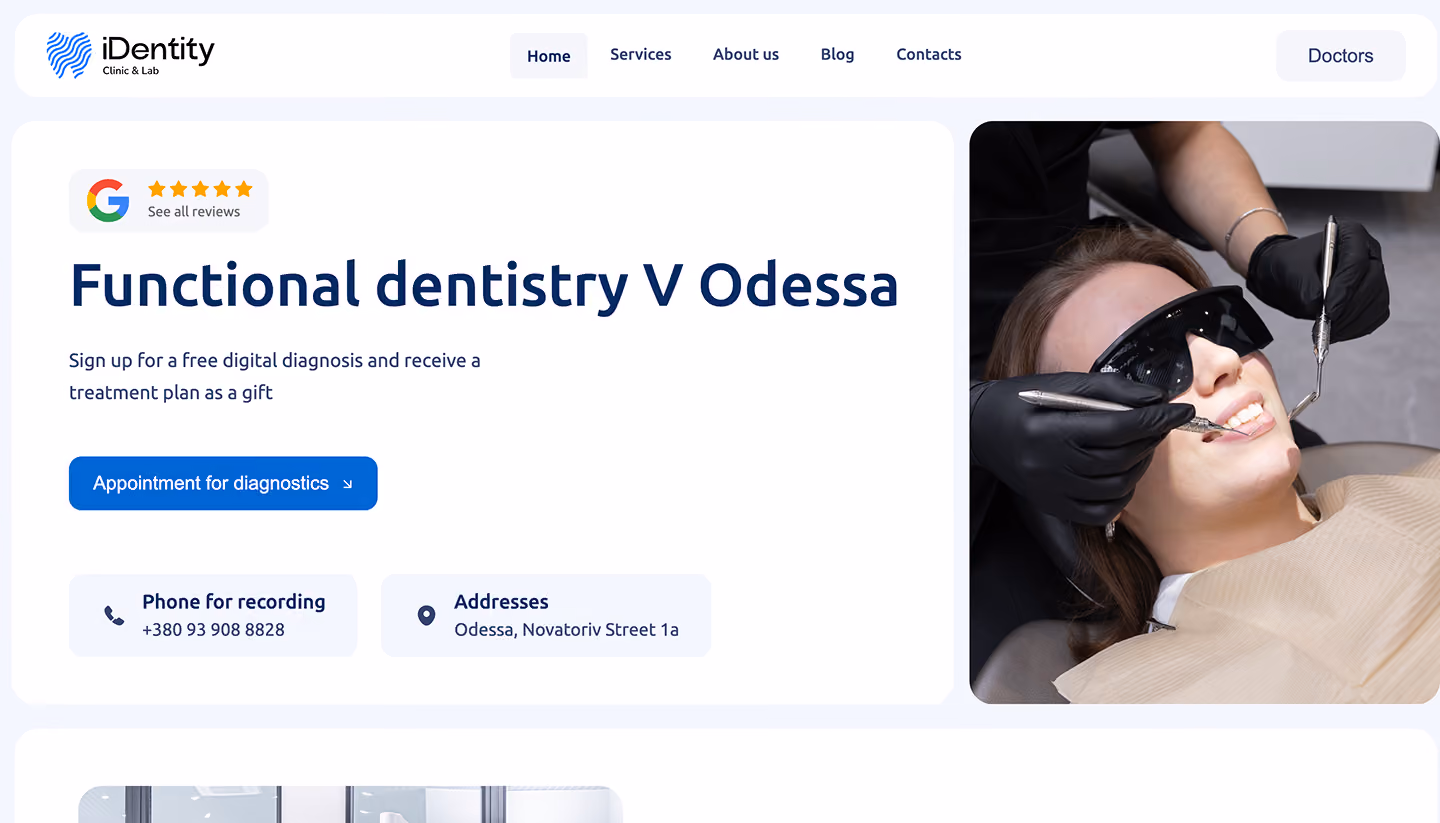1440x823 pixels.
Task: Click the Phone for recording label
Action: pyautogui.click(x=234, y=602)
